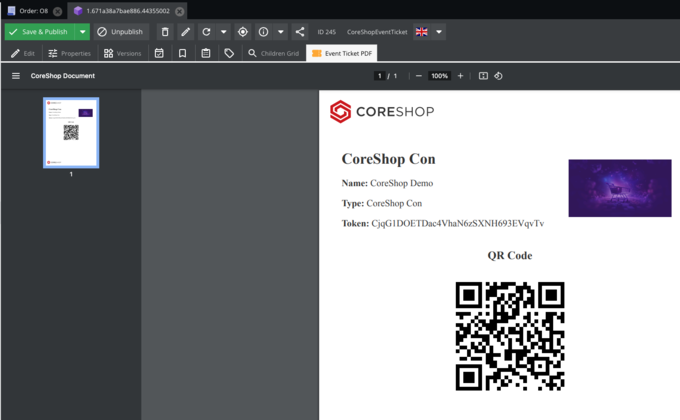Viewport: 680px width, 420px height.
Task: Click the rename pencil icon in toolbar
Action: tap(186, 32)
